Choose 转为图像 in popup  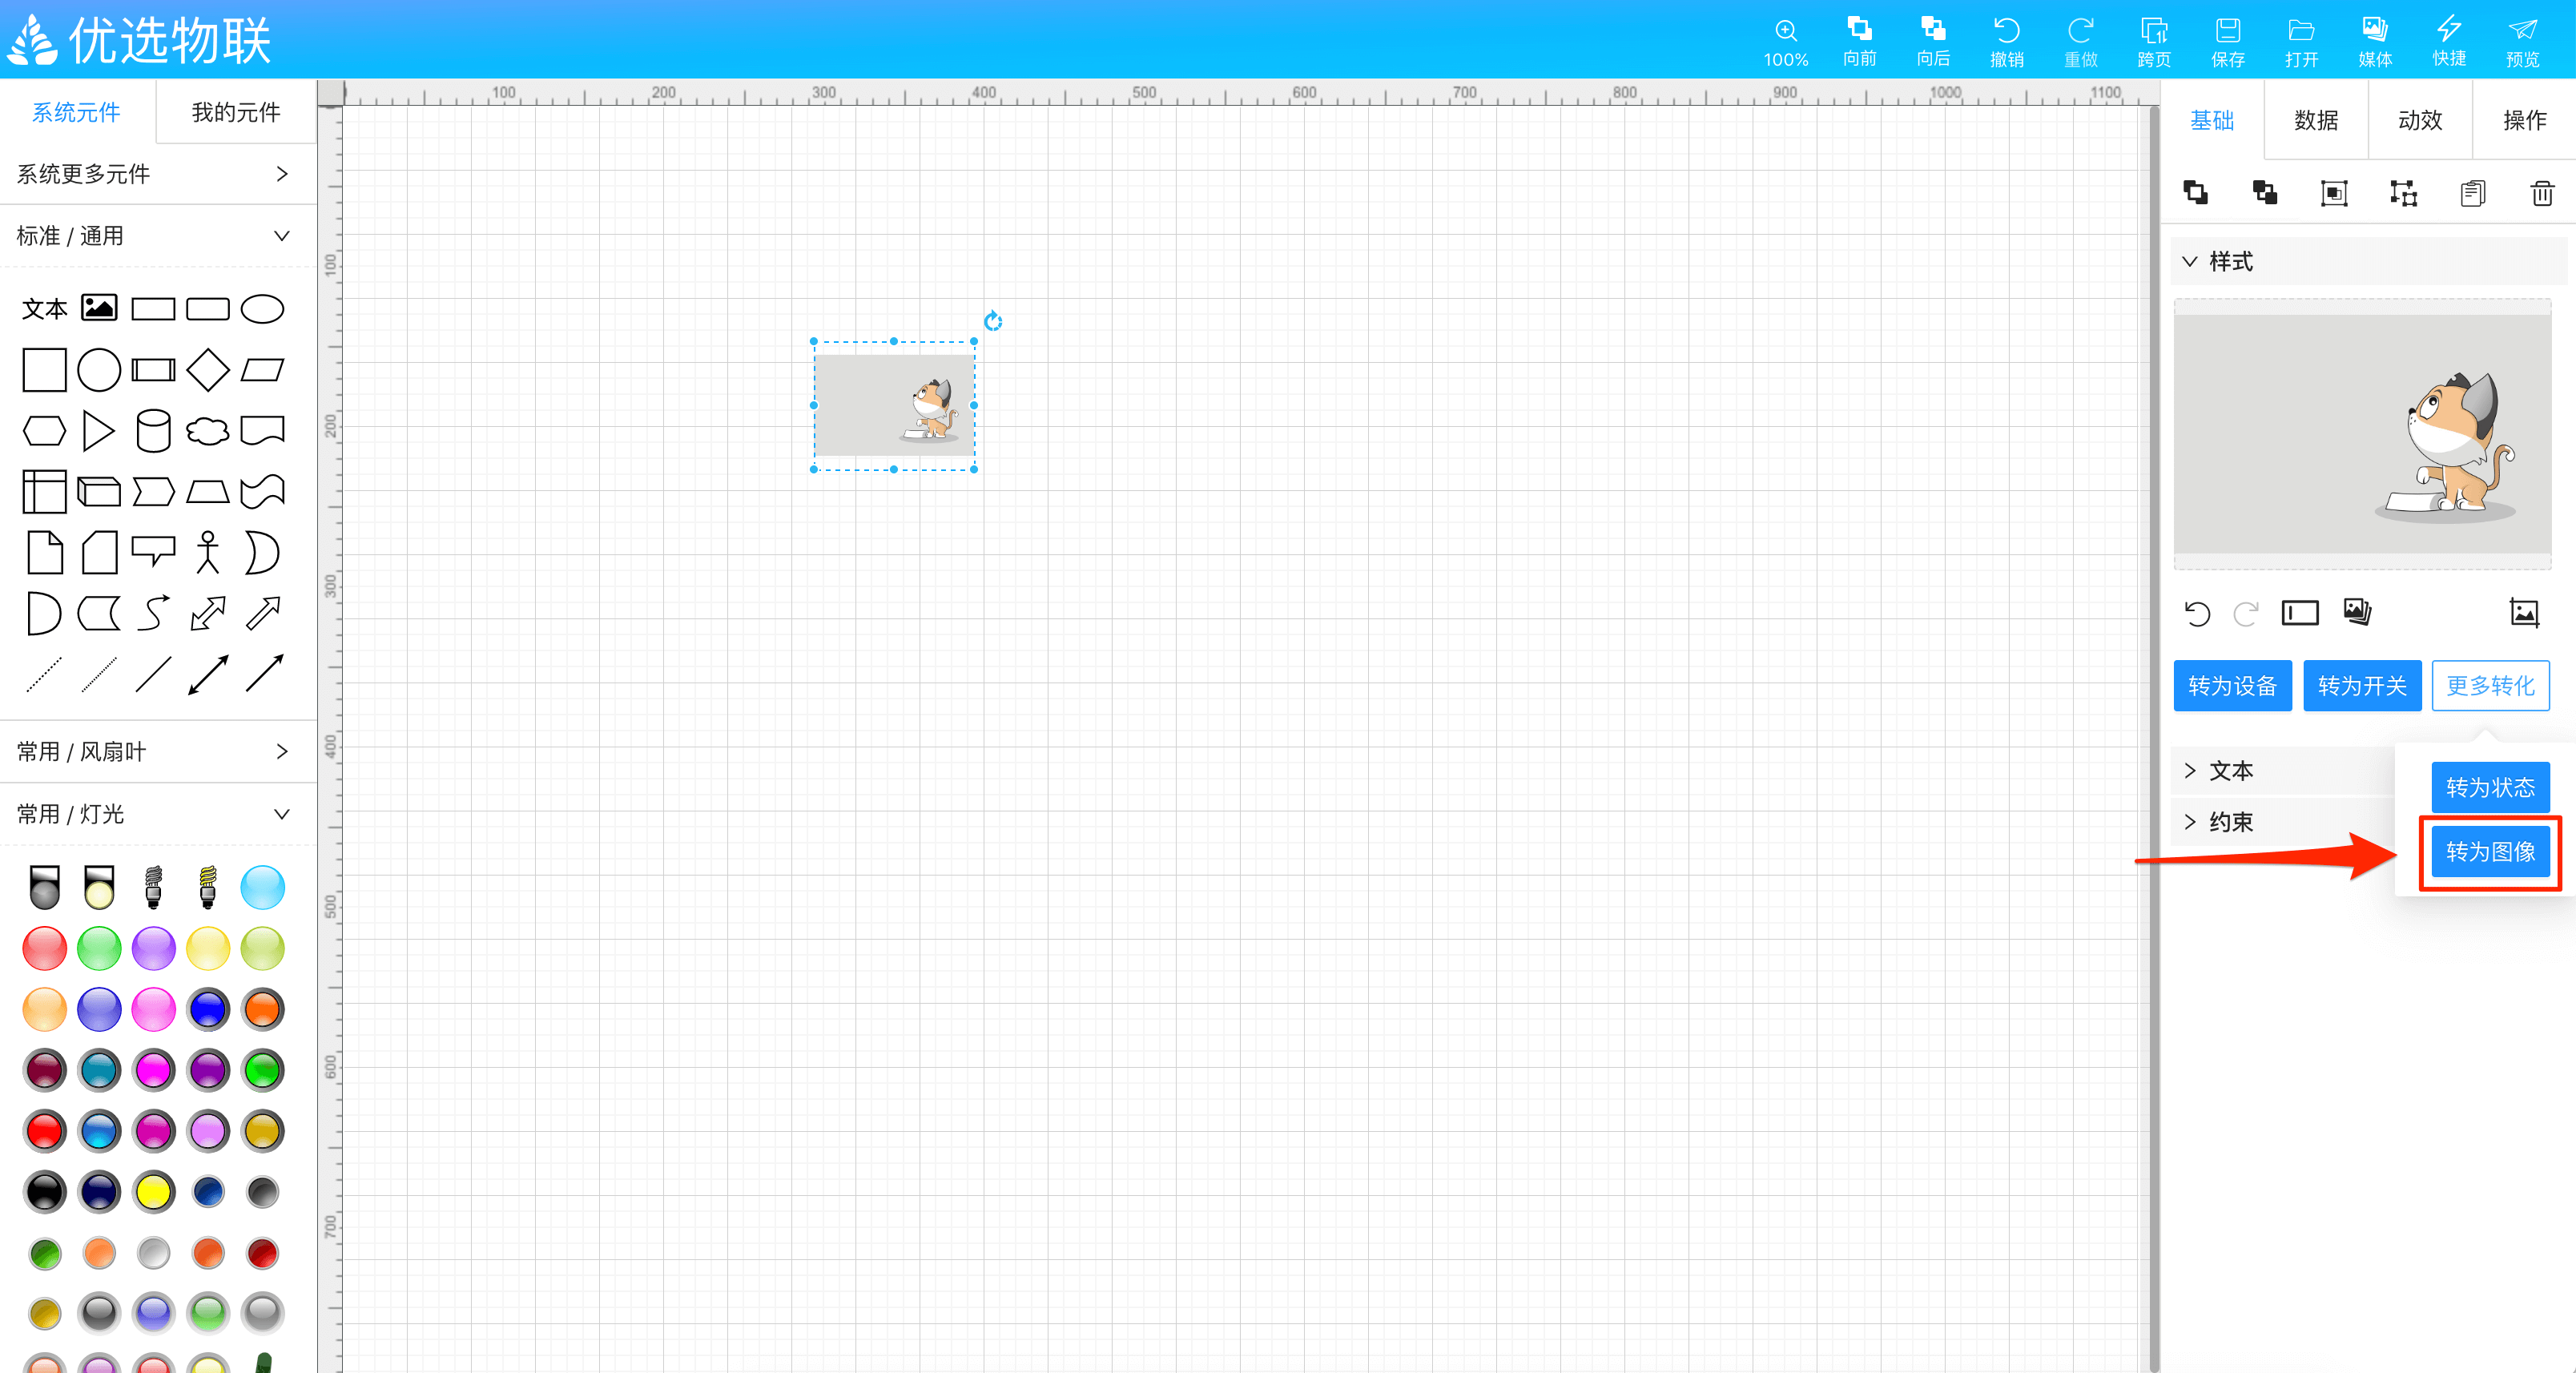tap(2490, 852)
